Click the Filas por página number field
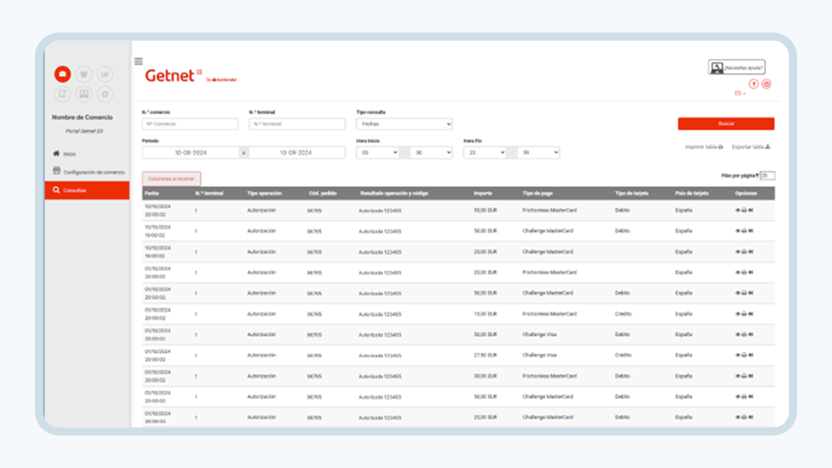 coord(767,176)
